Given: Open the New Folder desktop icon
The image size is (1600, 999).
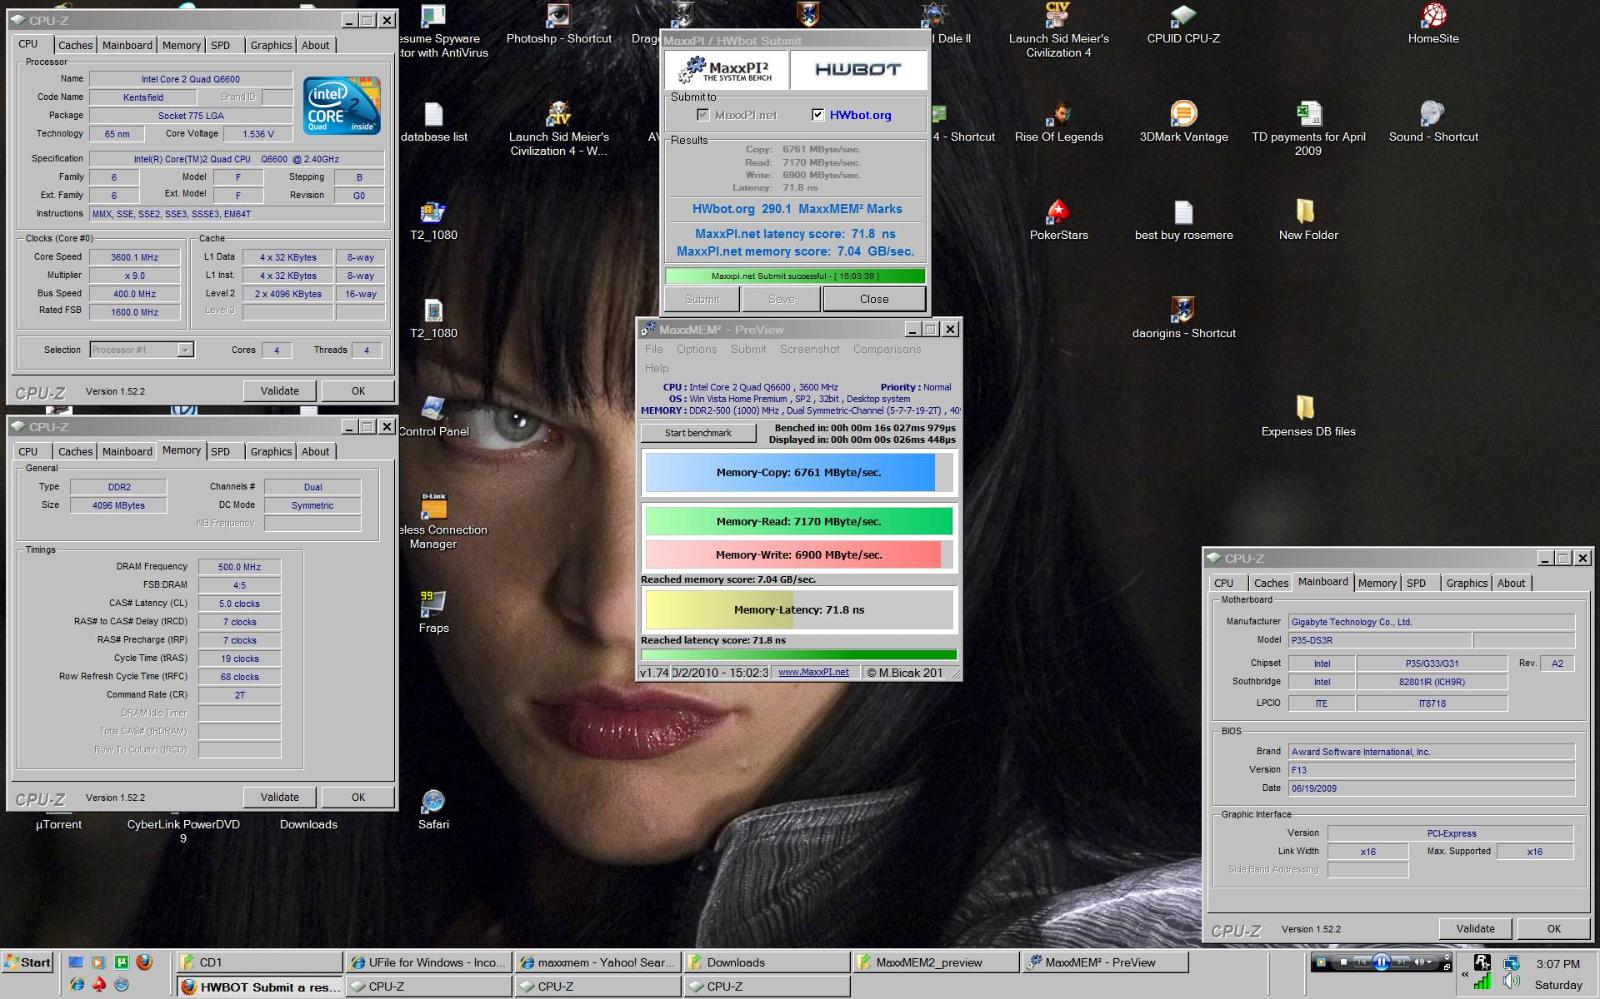Looking at the screenshot, I should [x=1308, y=221].
